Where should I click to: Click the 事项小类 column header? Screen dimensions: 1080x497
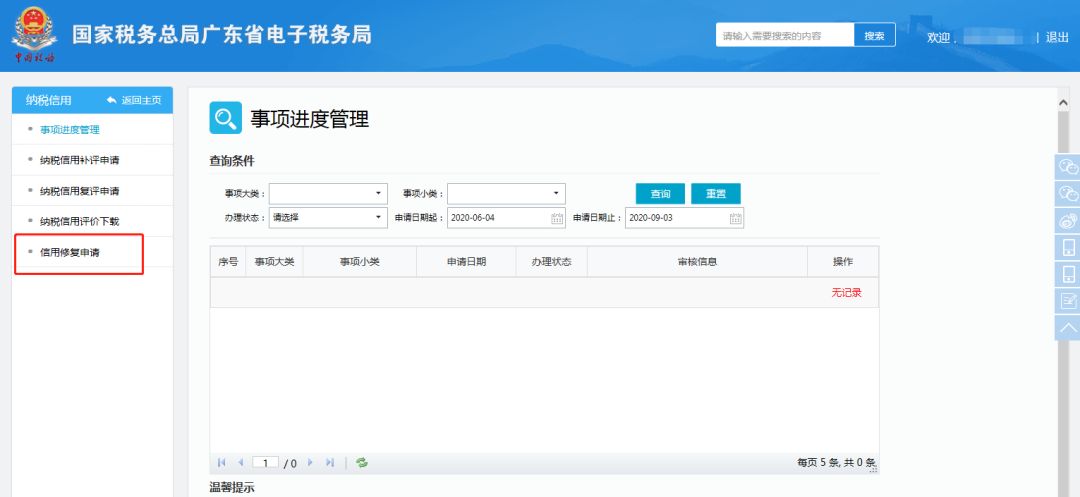(360, 262)
